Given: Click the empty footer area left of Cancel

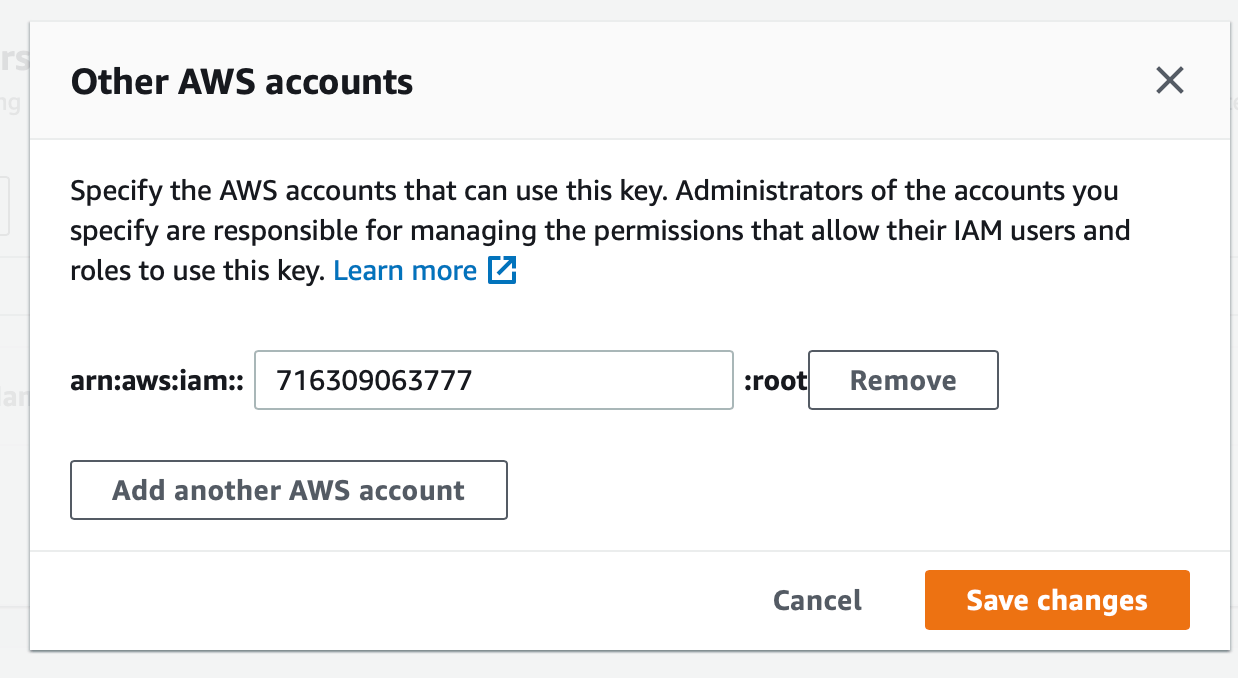Looking at the screenshot, I should [x=400, y=600].
